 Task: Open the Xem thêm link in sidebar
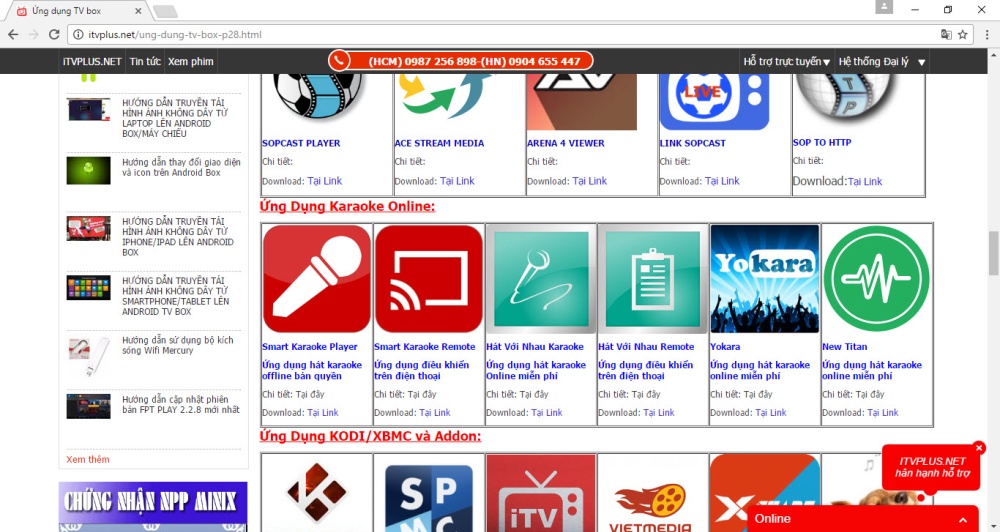[88, 459]
